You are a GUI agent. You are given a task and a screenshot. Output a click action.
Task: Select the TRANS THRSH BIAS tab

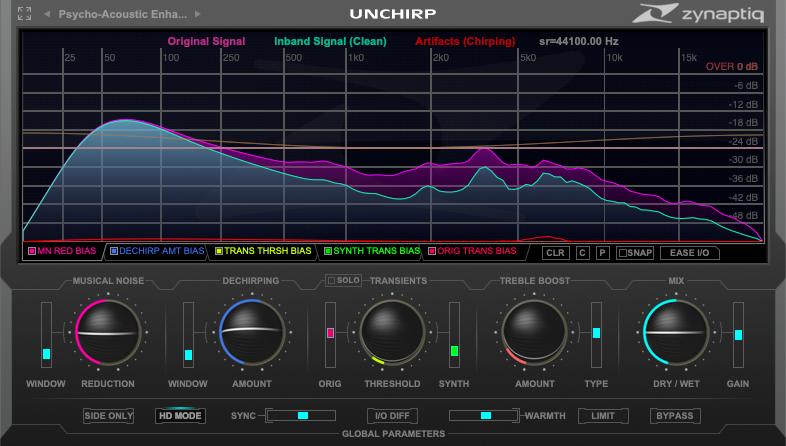tap(263, 251)
